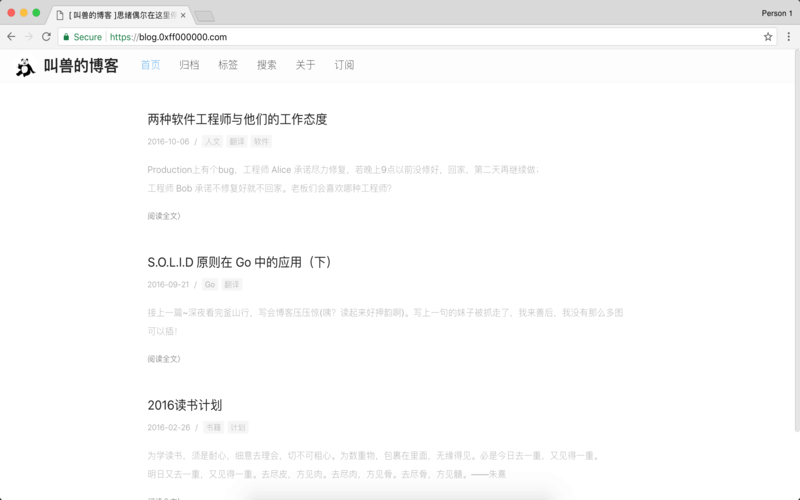Select the Go tag under the S.O.L.I.D post

click(210, 285)
